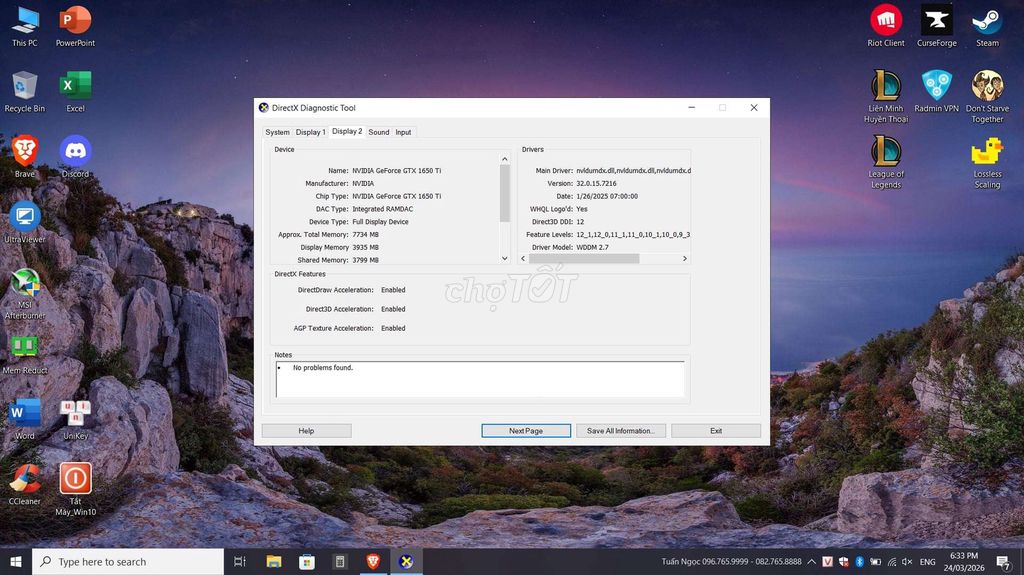Open the taskbar clock and date

coord(963,561)
